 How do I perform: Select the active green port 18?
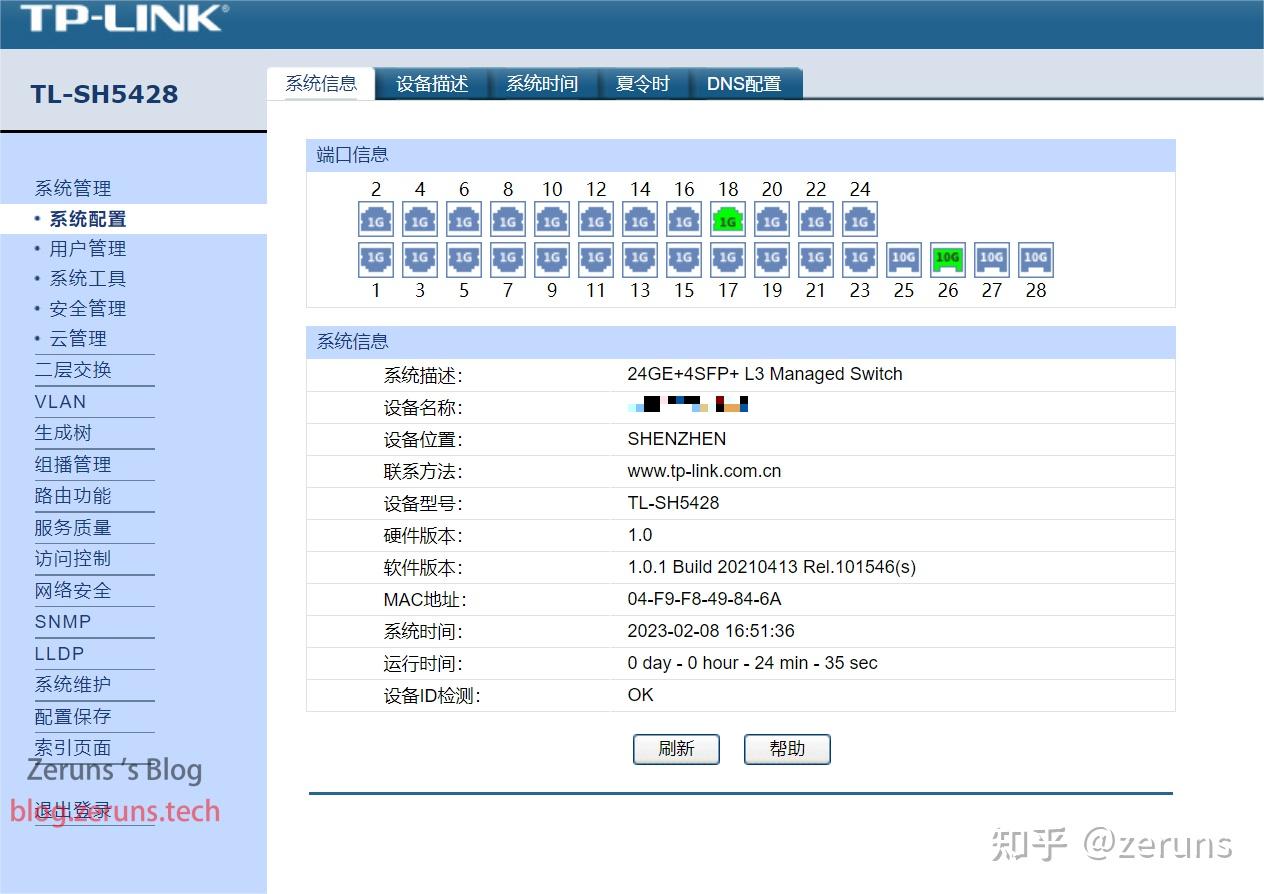[728, 219]
